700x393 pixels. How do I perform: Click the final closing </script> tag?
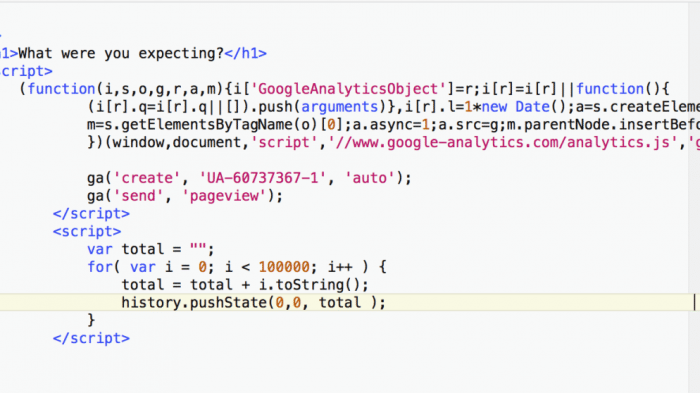[x=91, y=338]
